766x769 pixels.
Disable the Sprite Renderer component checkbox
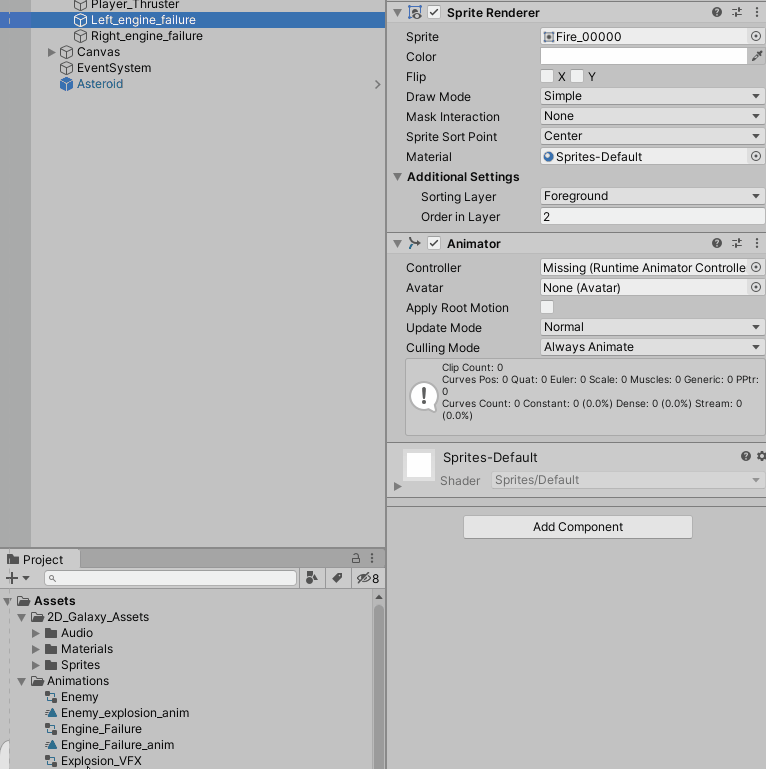434,12
